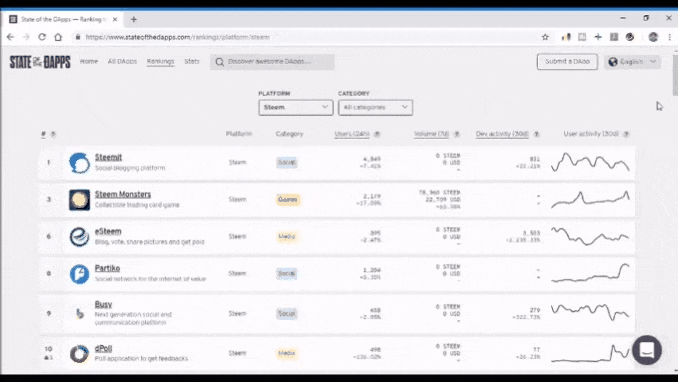Show help for Volume (7d) column
The image size is (678, 382).
(x=457, y=134)
